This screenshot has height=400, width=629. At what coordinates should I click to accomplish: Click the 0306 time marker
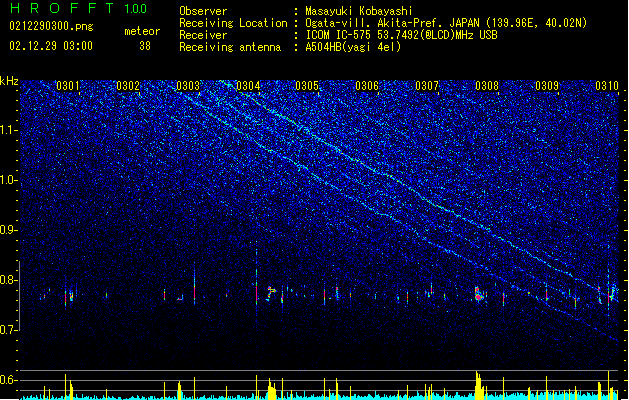[367, 86]
